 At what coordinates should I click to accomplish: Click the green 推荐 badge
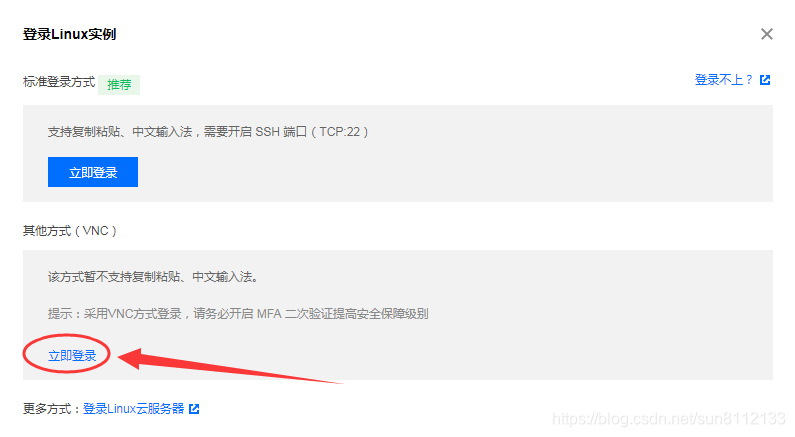(119, 85)
